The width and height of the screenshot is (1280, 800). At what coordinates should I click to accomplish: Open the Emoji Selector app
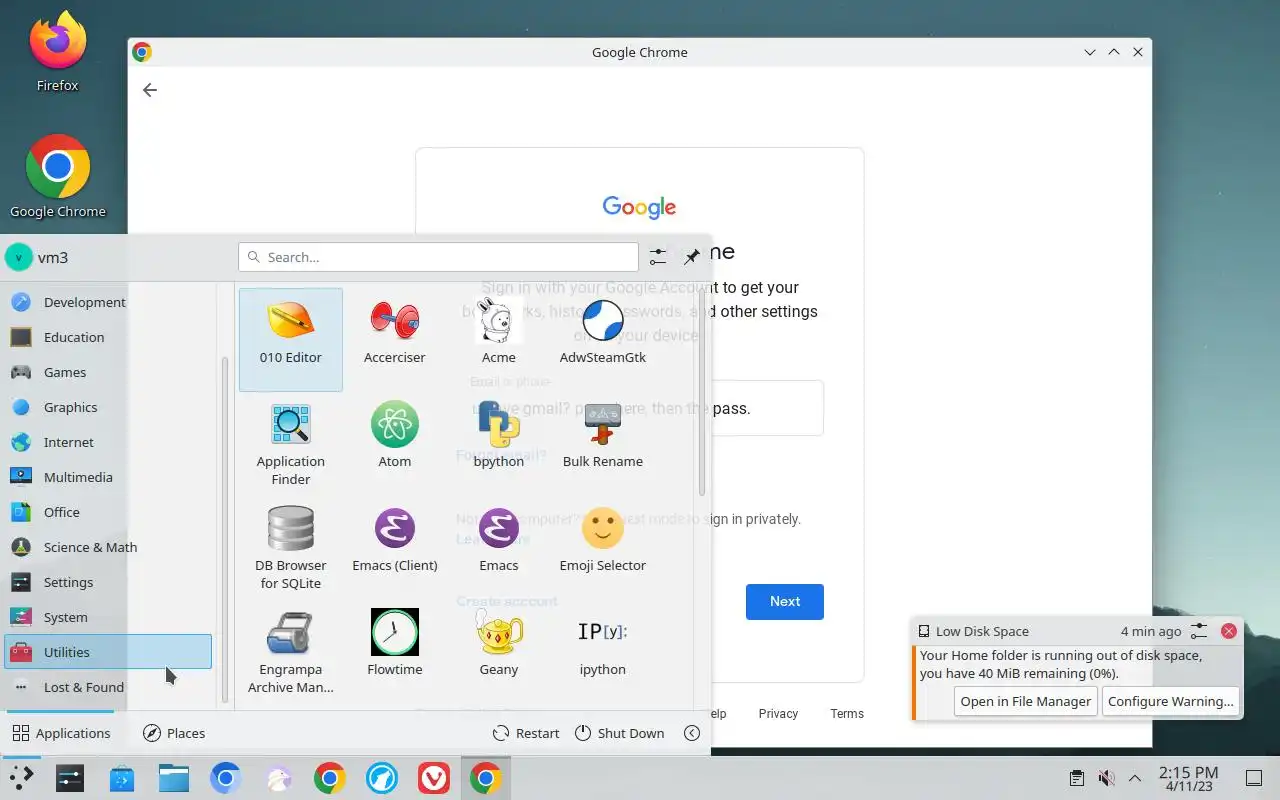[x=603, y=547]
